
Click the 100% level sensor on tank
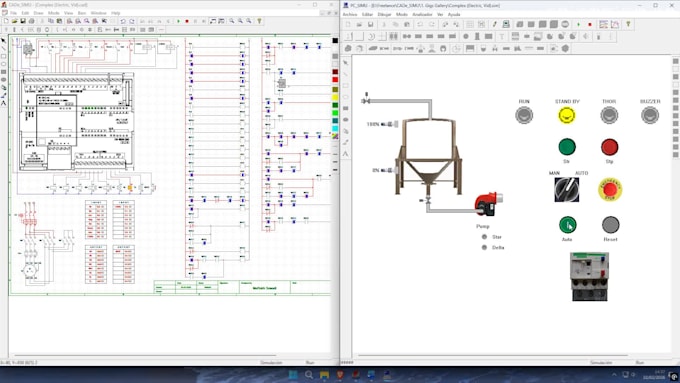[389, 124]
